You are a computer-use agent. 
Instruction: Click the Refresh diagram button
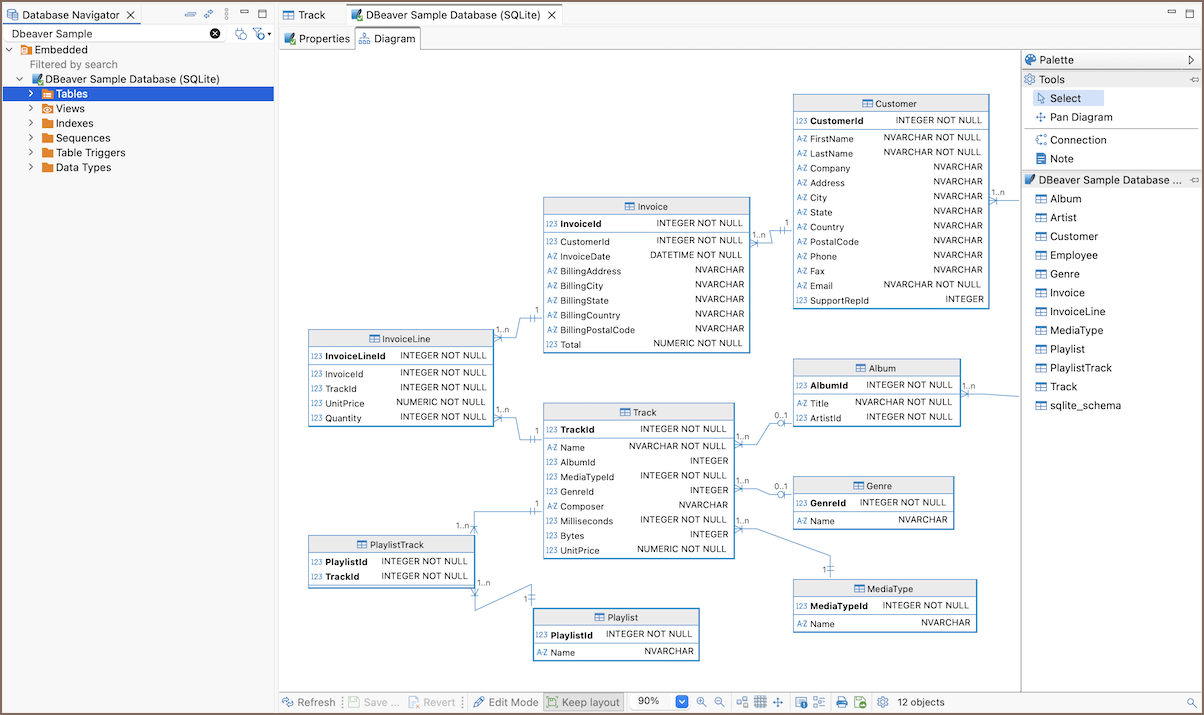pyautogui.click(x=308, y=702)
